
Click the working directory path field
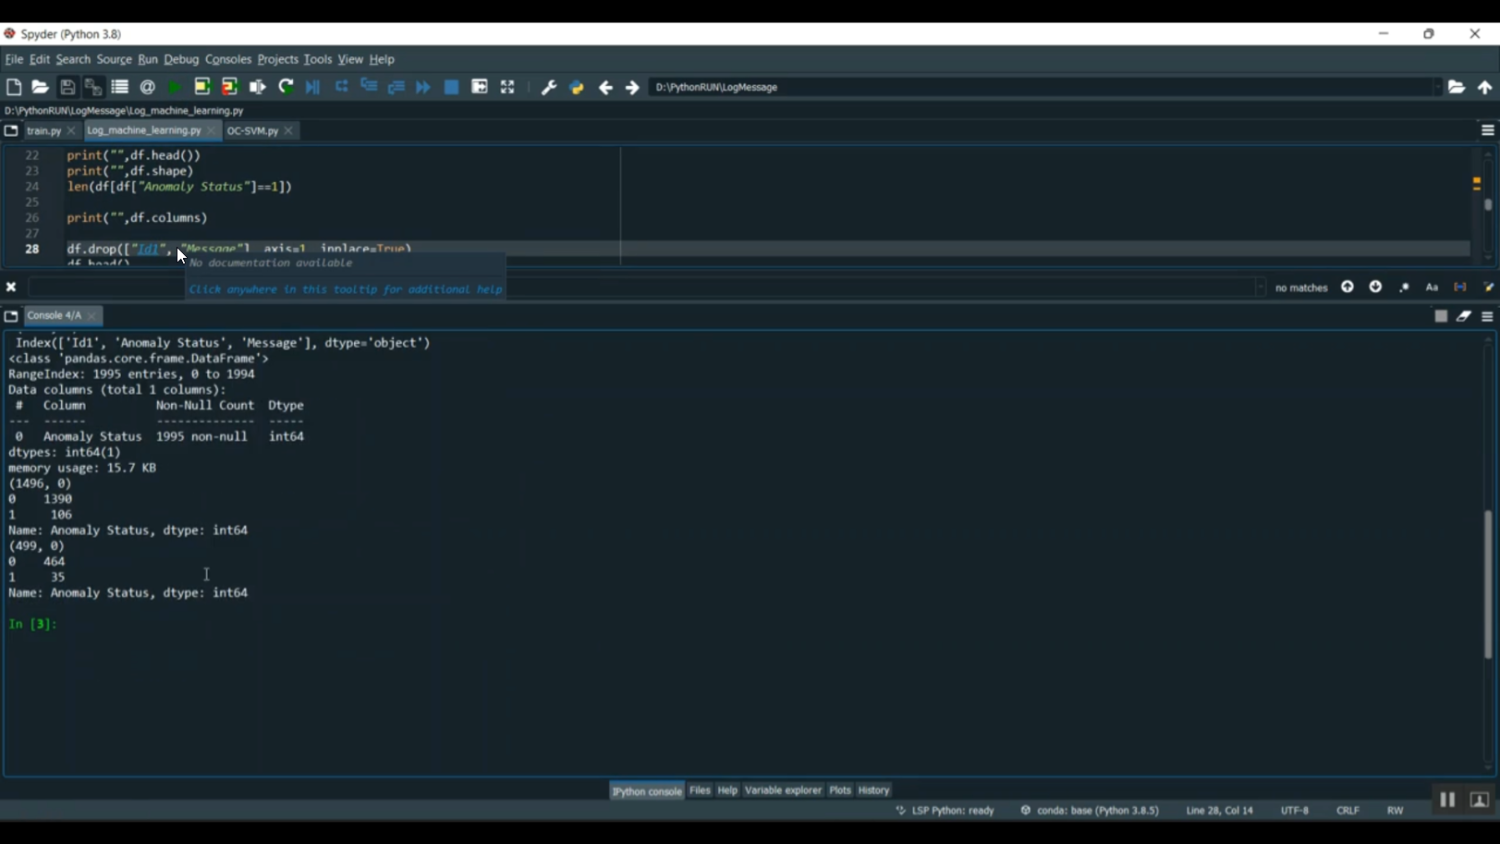[1040, 88]
